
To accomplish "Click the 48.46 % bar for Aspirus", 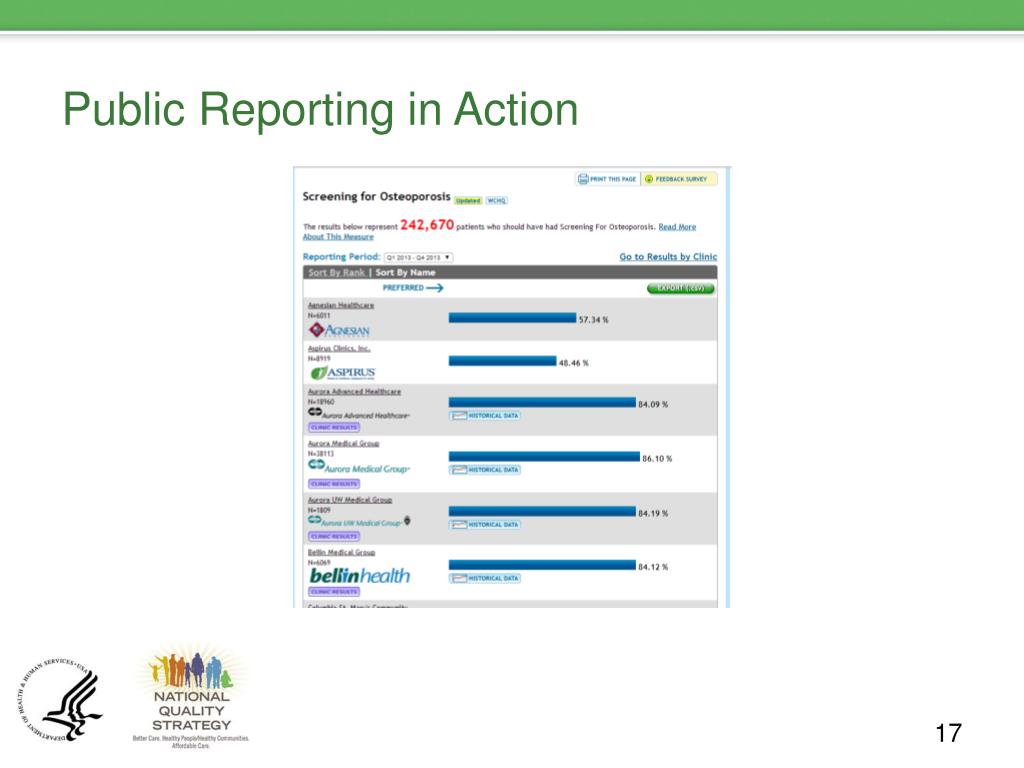I will click(x=502, y=361).
